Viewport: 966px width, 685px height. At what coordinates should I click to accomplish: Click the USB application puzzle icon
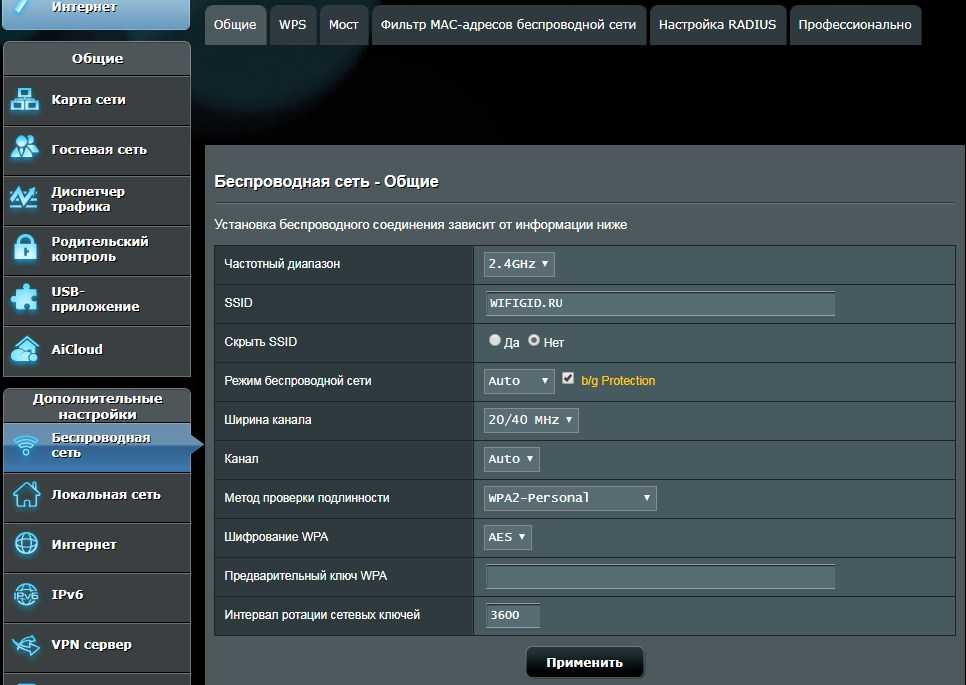point(25,299)
